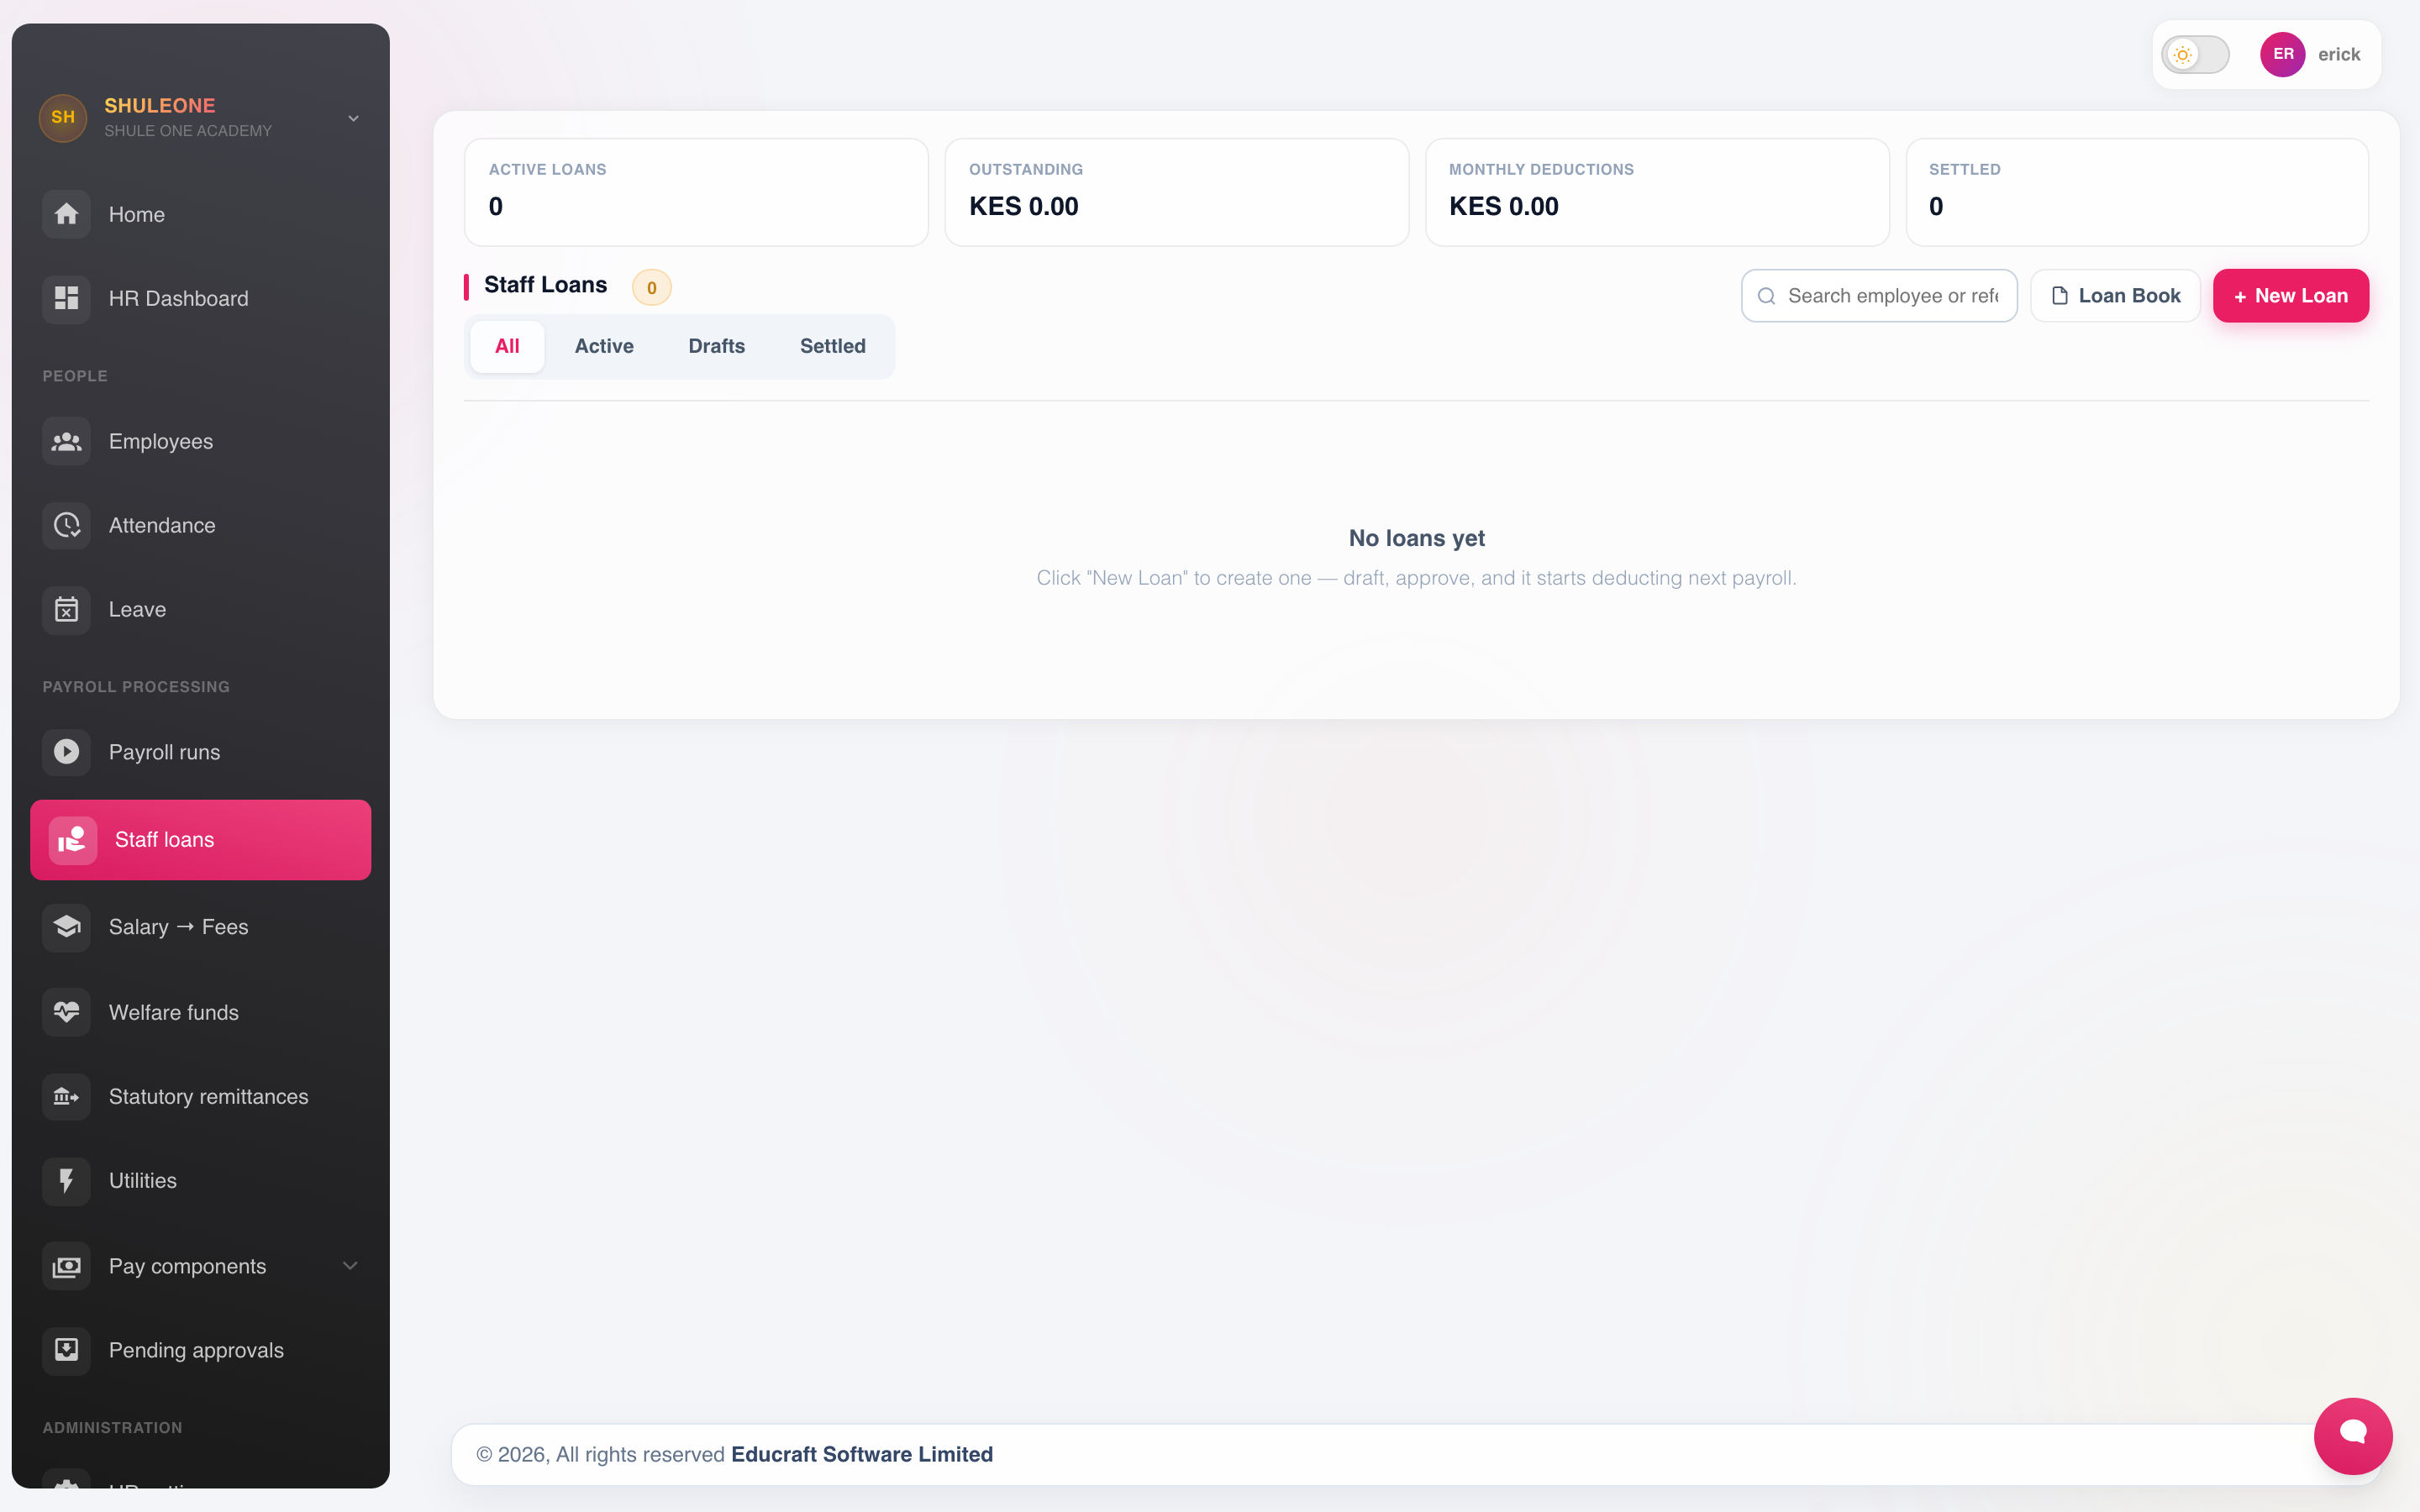Click the Payroll runs play icon
Viewport: 2420px width, 1512px height.
click(66, 751)
